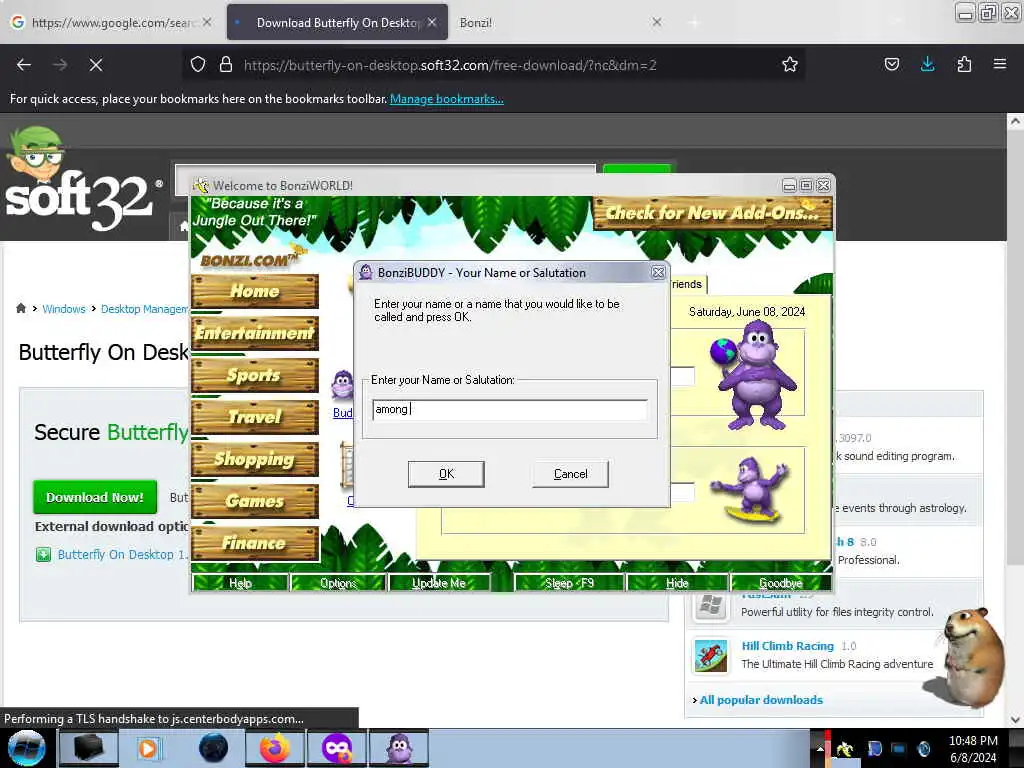Stop loading the page

[x=96, y=65]
